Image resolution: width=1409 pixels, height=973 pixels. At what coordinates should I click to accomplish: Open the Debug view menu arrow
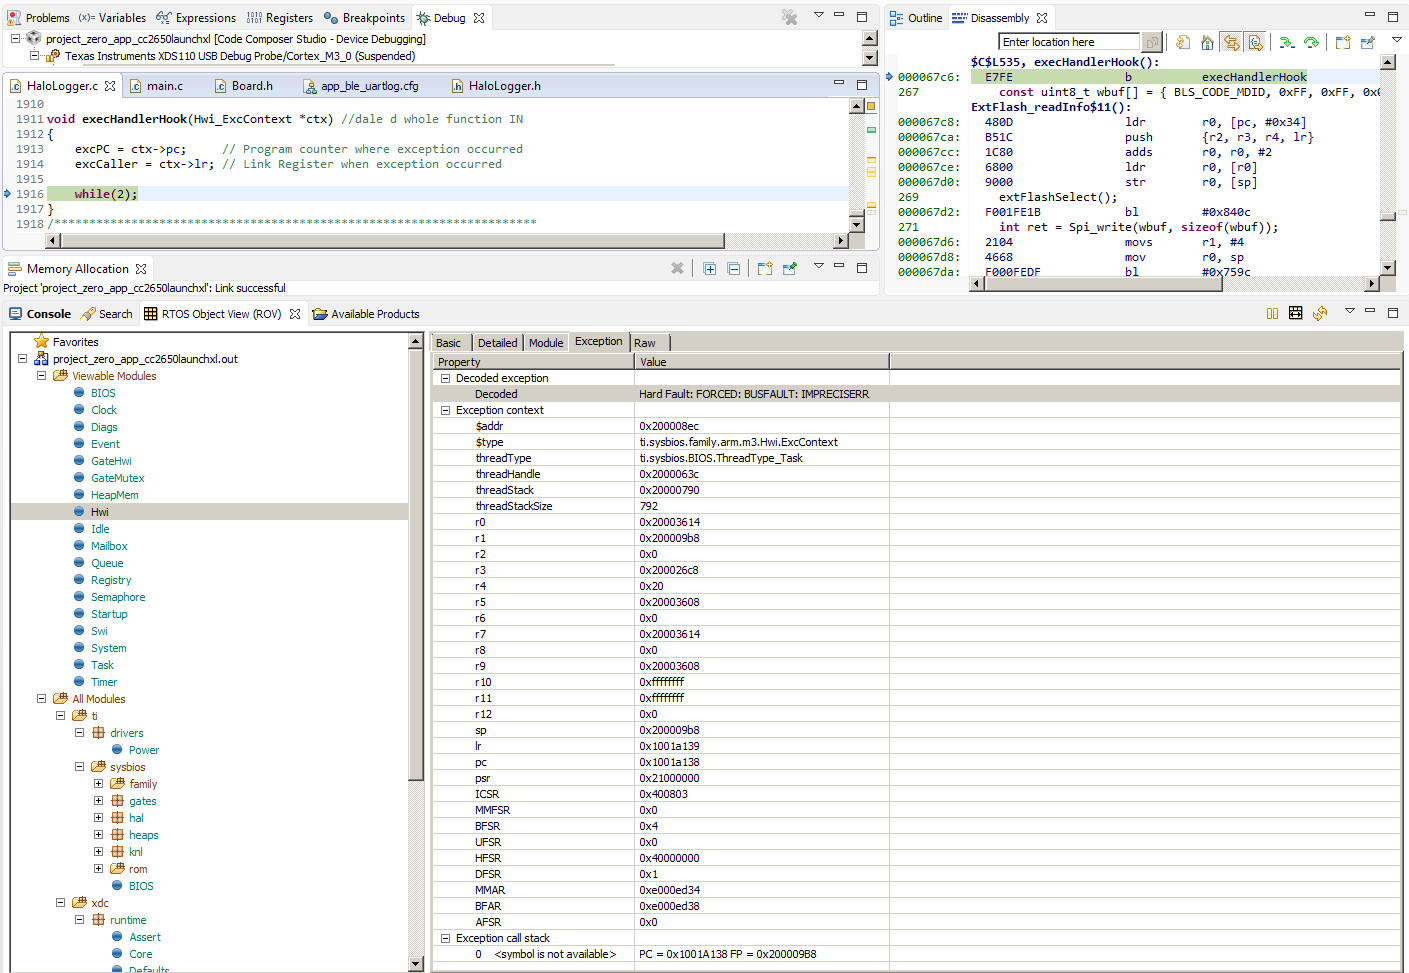click(x=818, y=15)
